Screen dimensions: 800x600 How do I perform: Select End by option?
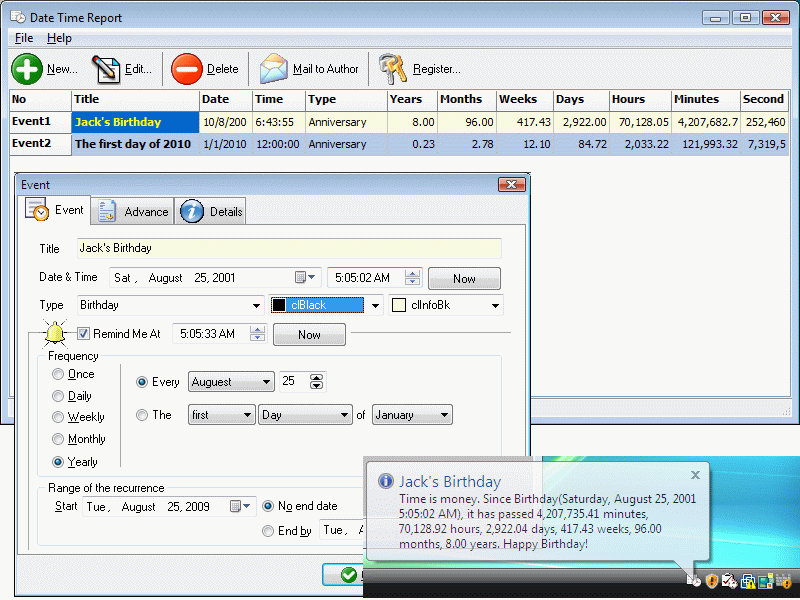(x=267, y=531)
